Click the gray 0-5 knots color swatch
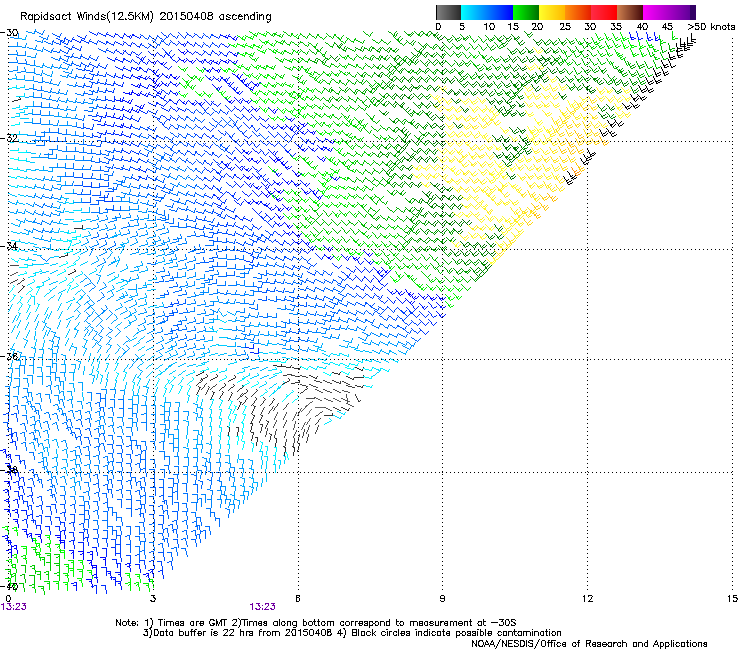740x650 pixels. pyautogui.click(x=448, y=12)
